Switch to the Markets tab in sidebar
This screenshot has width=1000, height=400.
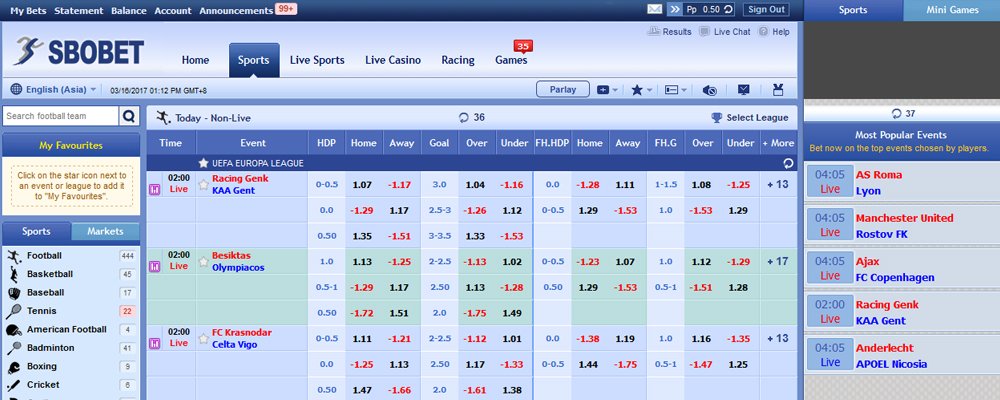[x=105, y=232]
